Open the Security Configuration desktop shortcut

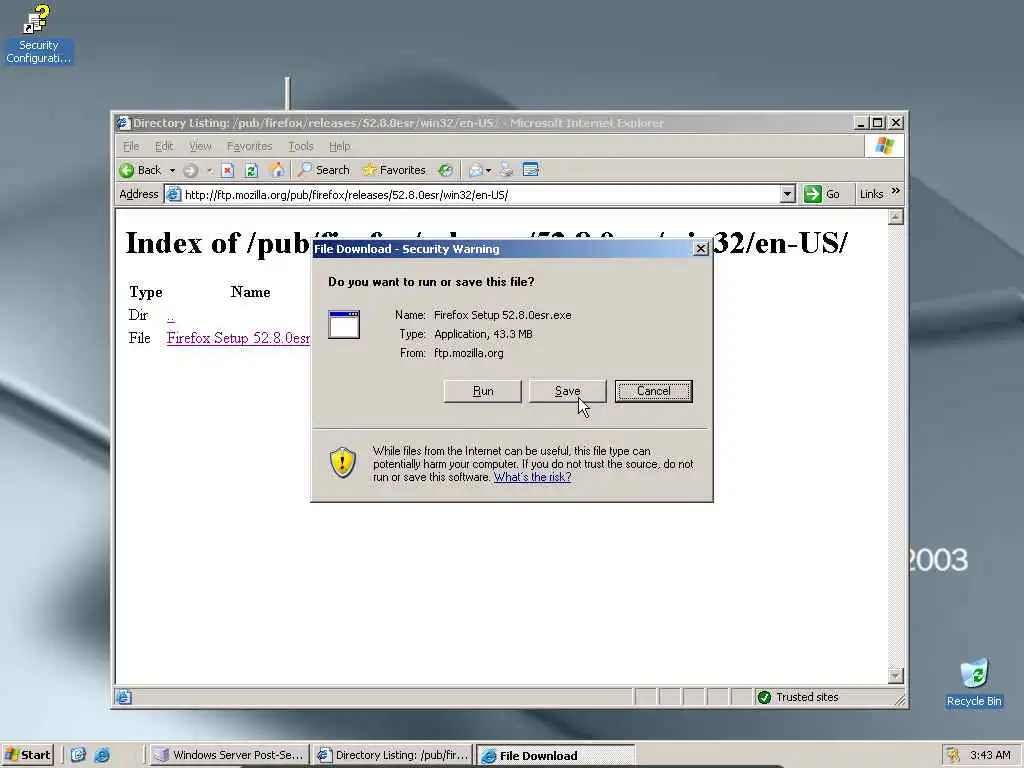pos(38,34)
